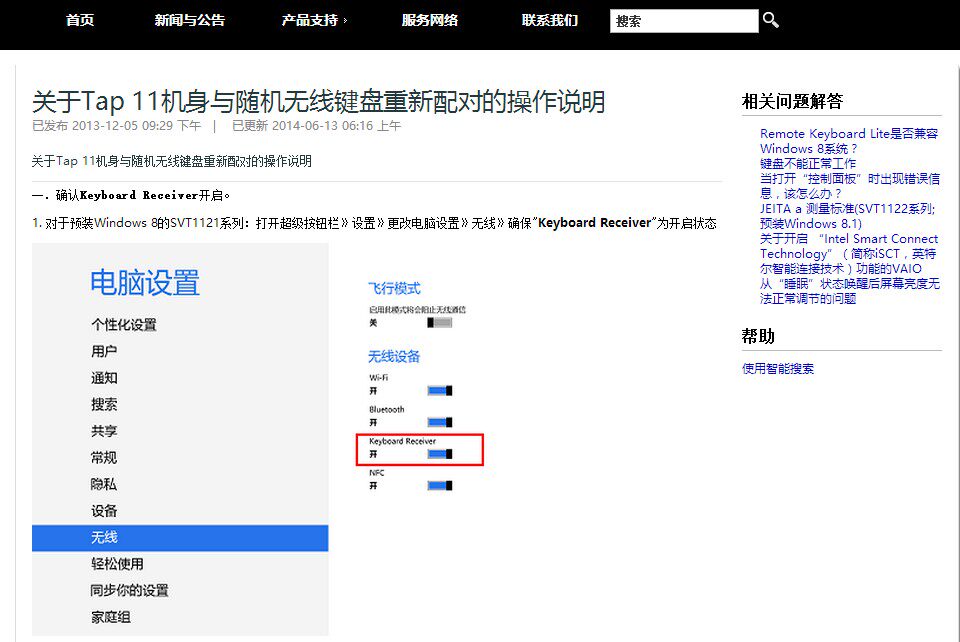
Task: Select 同步你的设置 in PC settings list
Action: (129, 591)
